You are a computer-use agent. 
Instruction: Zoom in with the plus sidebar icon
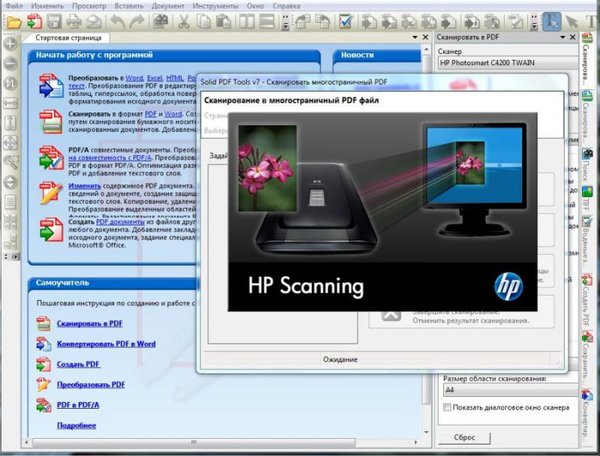pos(11,43)
